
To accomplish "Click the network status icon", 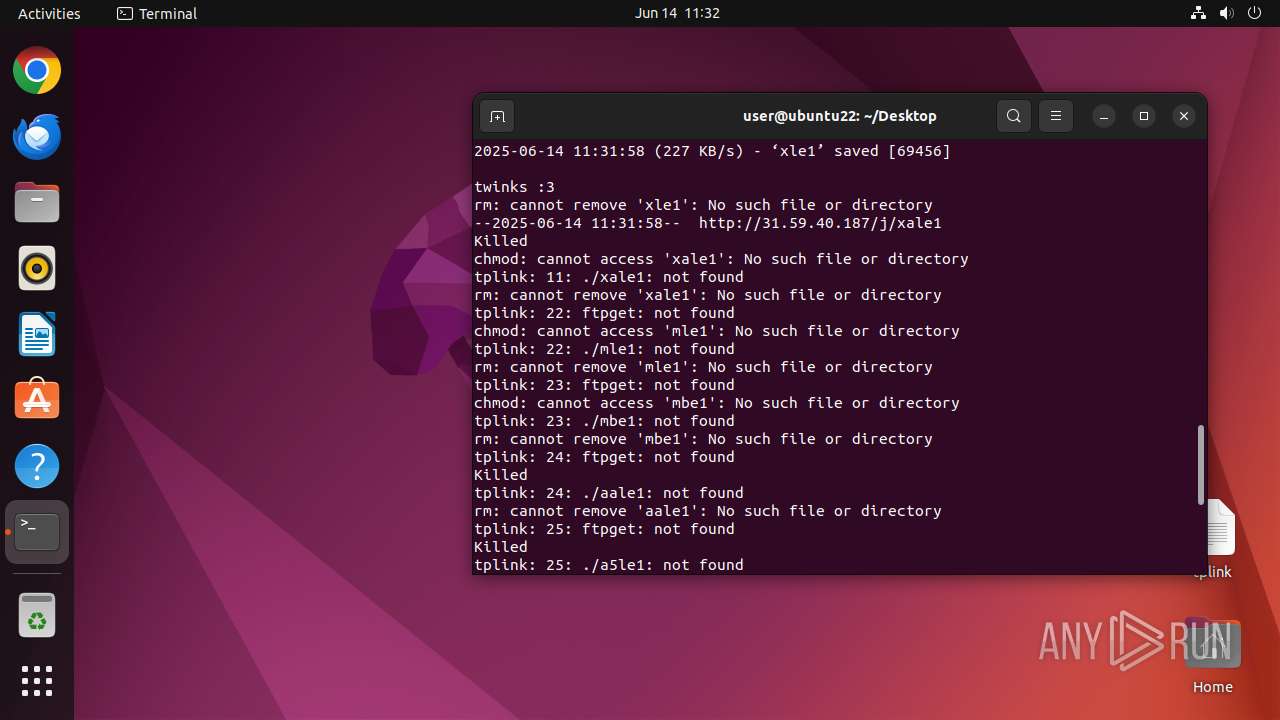I will [1199, 13].
